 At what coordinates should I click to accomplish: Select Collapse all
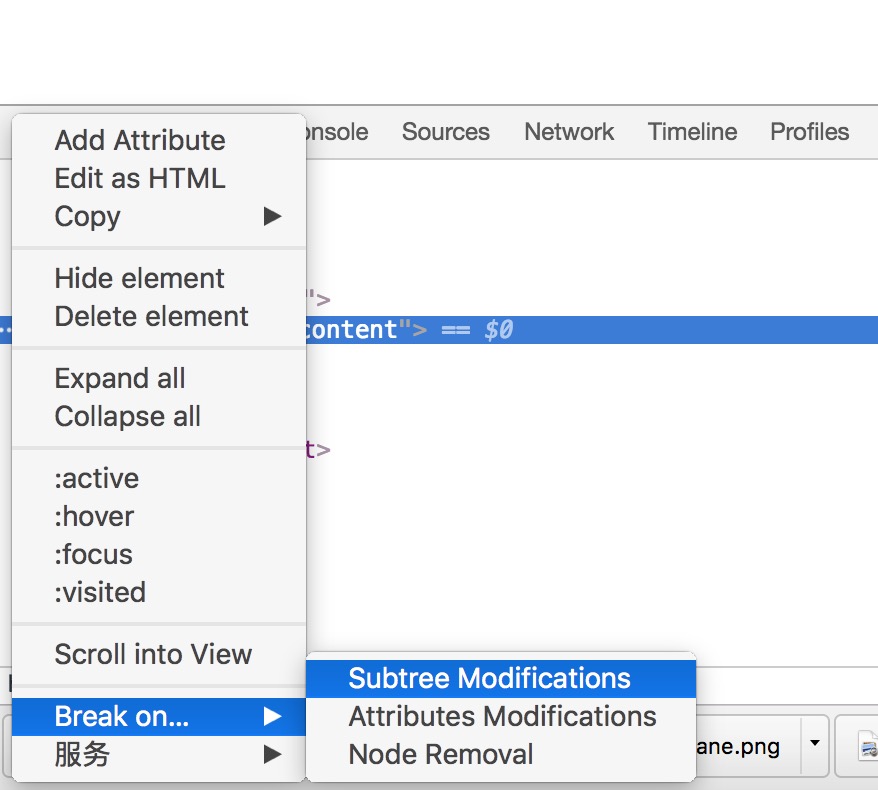[159, 417]
